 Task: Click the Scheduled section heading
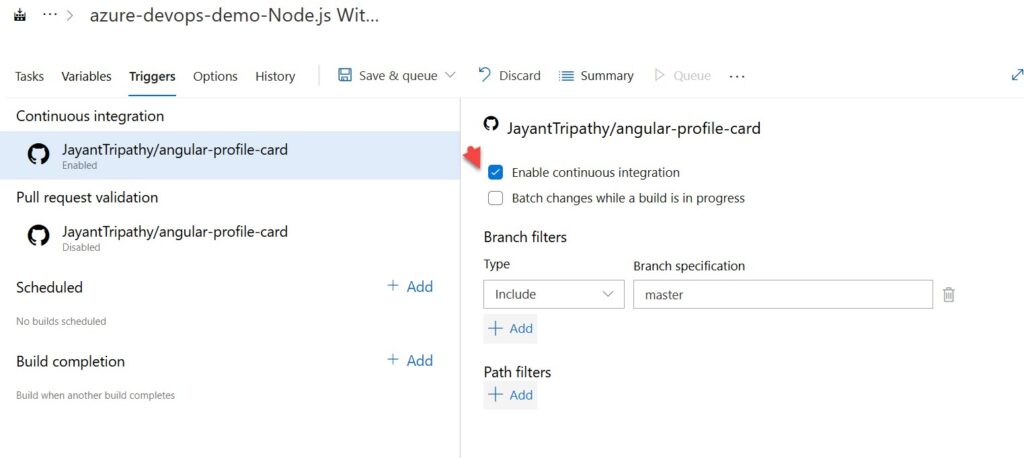(50, 287)
